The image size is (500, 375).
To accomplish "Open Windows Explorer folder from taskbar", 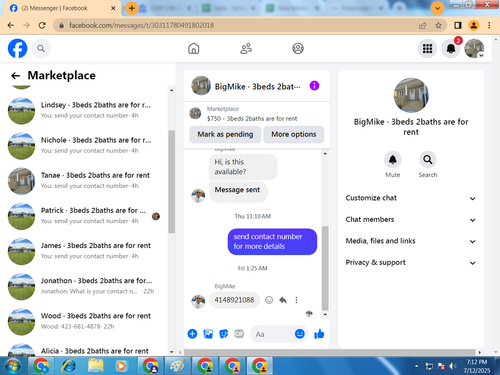I will [x=96, y=366].
